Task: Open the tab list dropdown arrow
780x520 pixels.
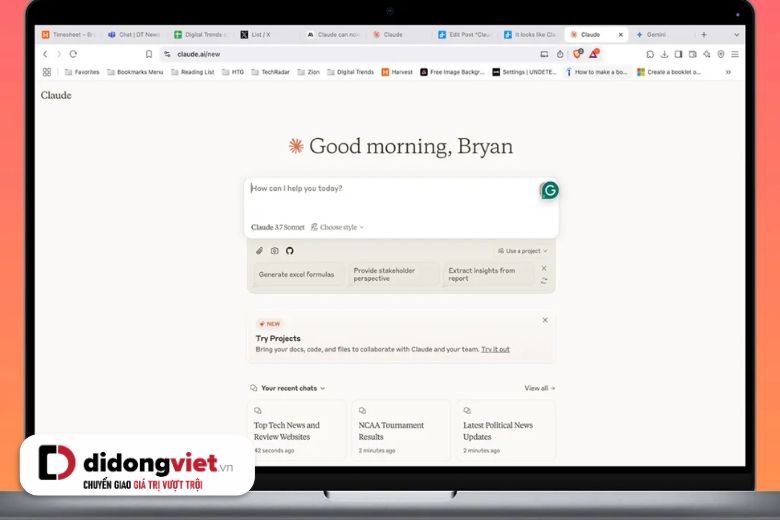Action: coord(736,34)
